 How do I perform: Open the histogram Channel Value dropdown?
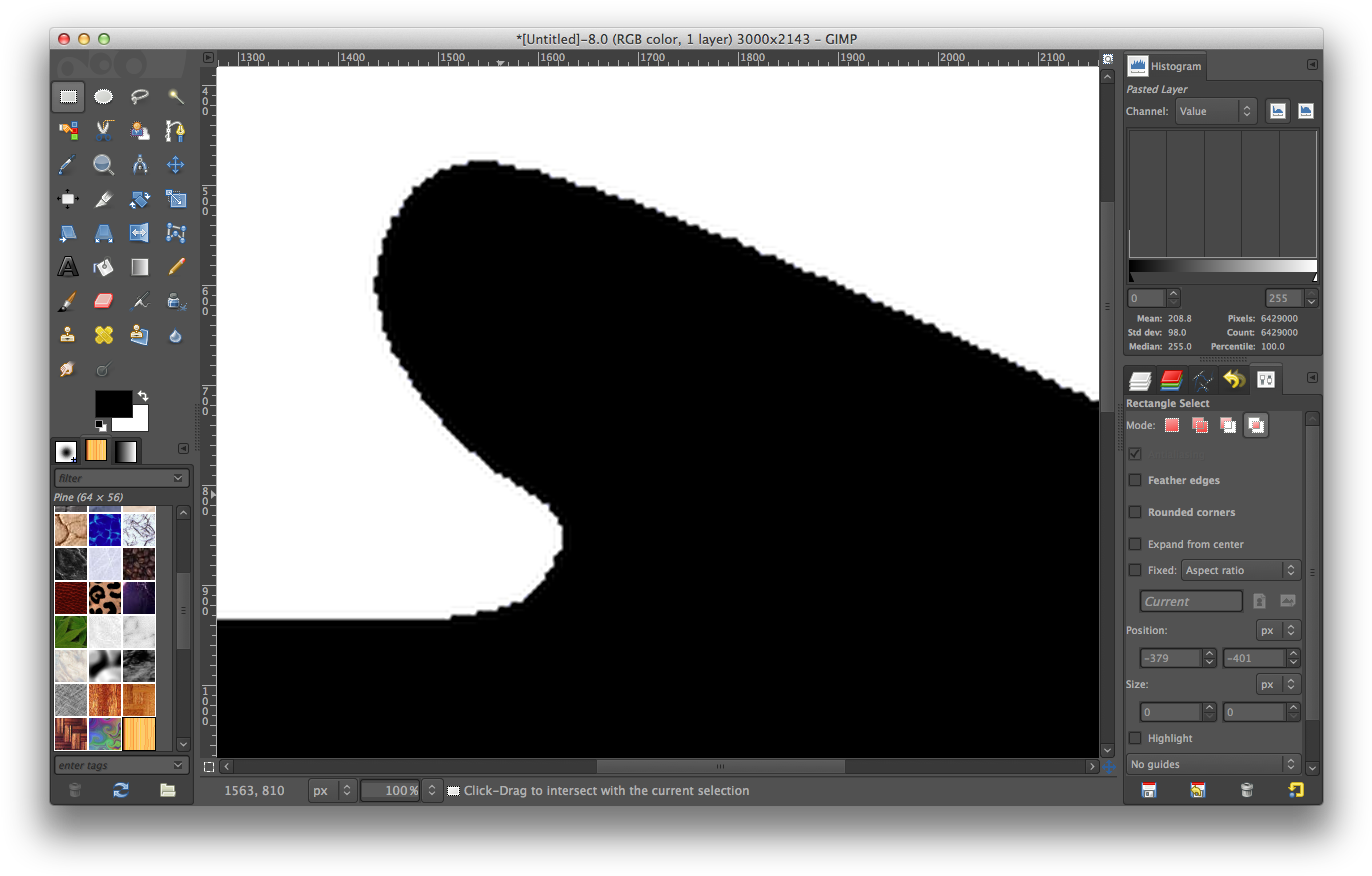1216,111
